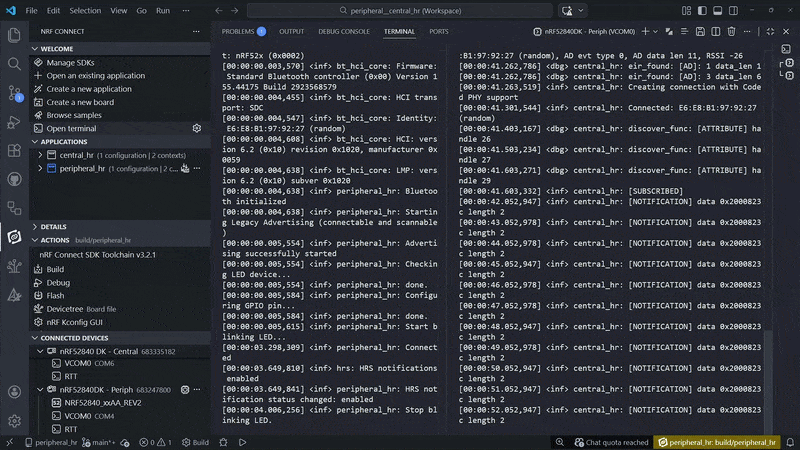Click the terminal vertical scrollbar

[x=768, y=380]
